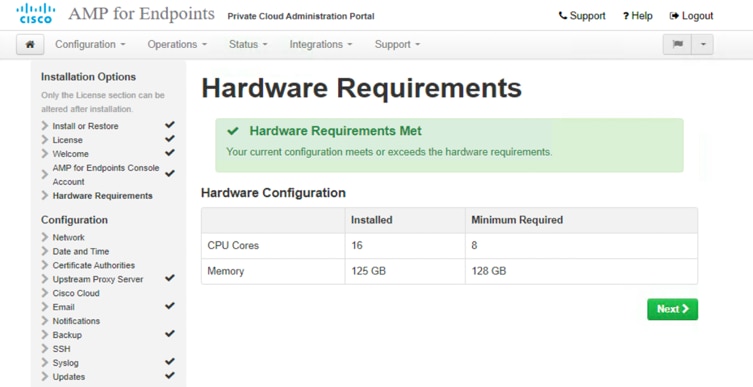The width and height of the screenshot is (753, 387).
Task: Select Install or Restore in the sidebar
Action: pos(85,126)
